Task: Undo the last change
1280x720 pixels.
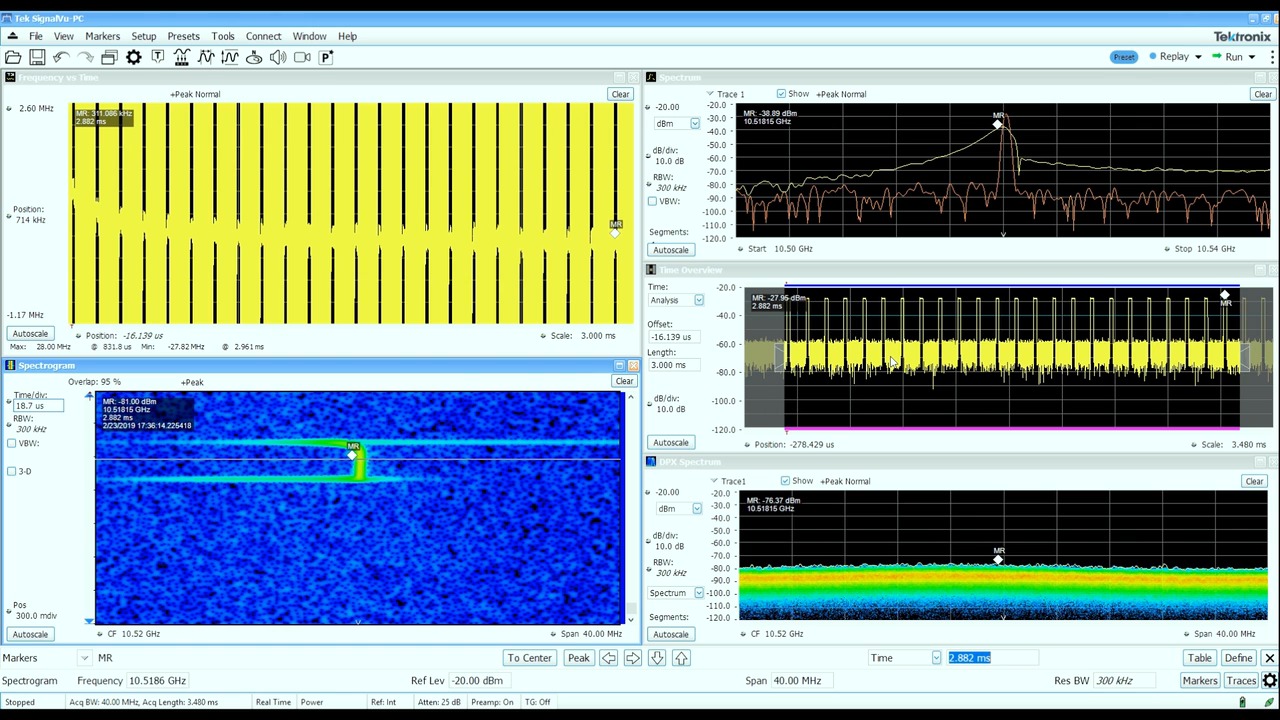Action: pyautogui.click(x=61, y=57)
